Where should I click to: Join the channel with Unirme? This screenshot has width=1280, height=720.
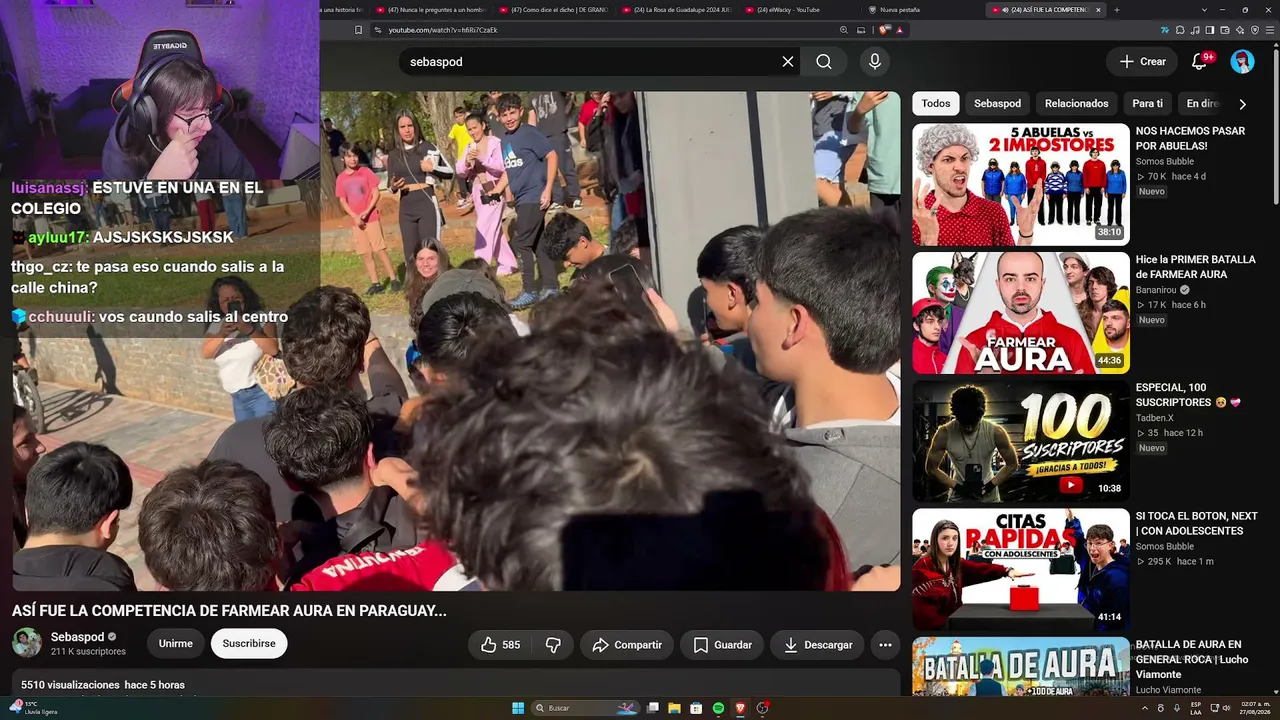coord(176,644)
